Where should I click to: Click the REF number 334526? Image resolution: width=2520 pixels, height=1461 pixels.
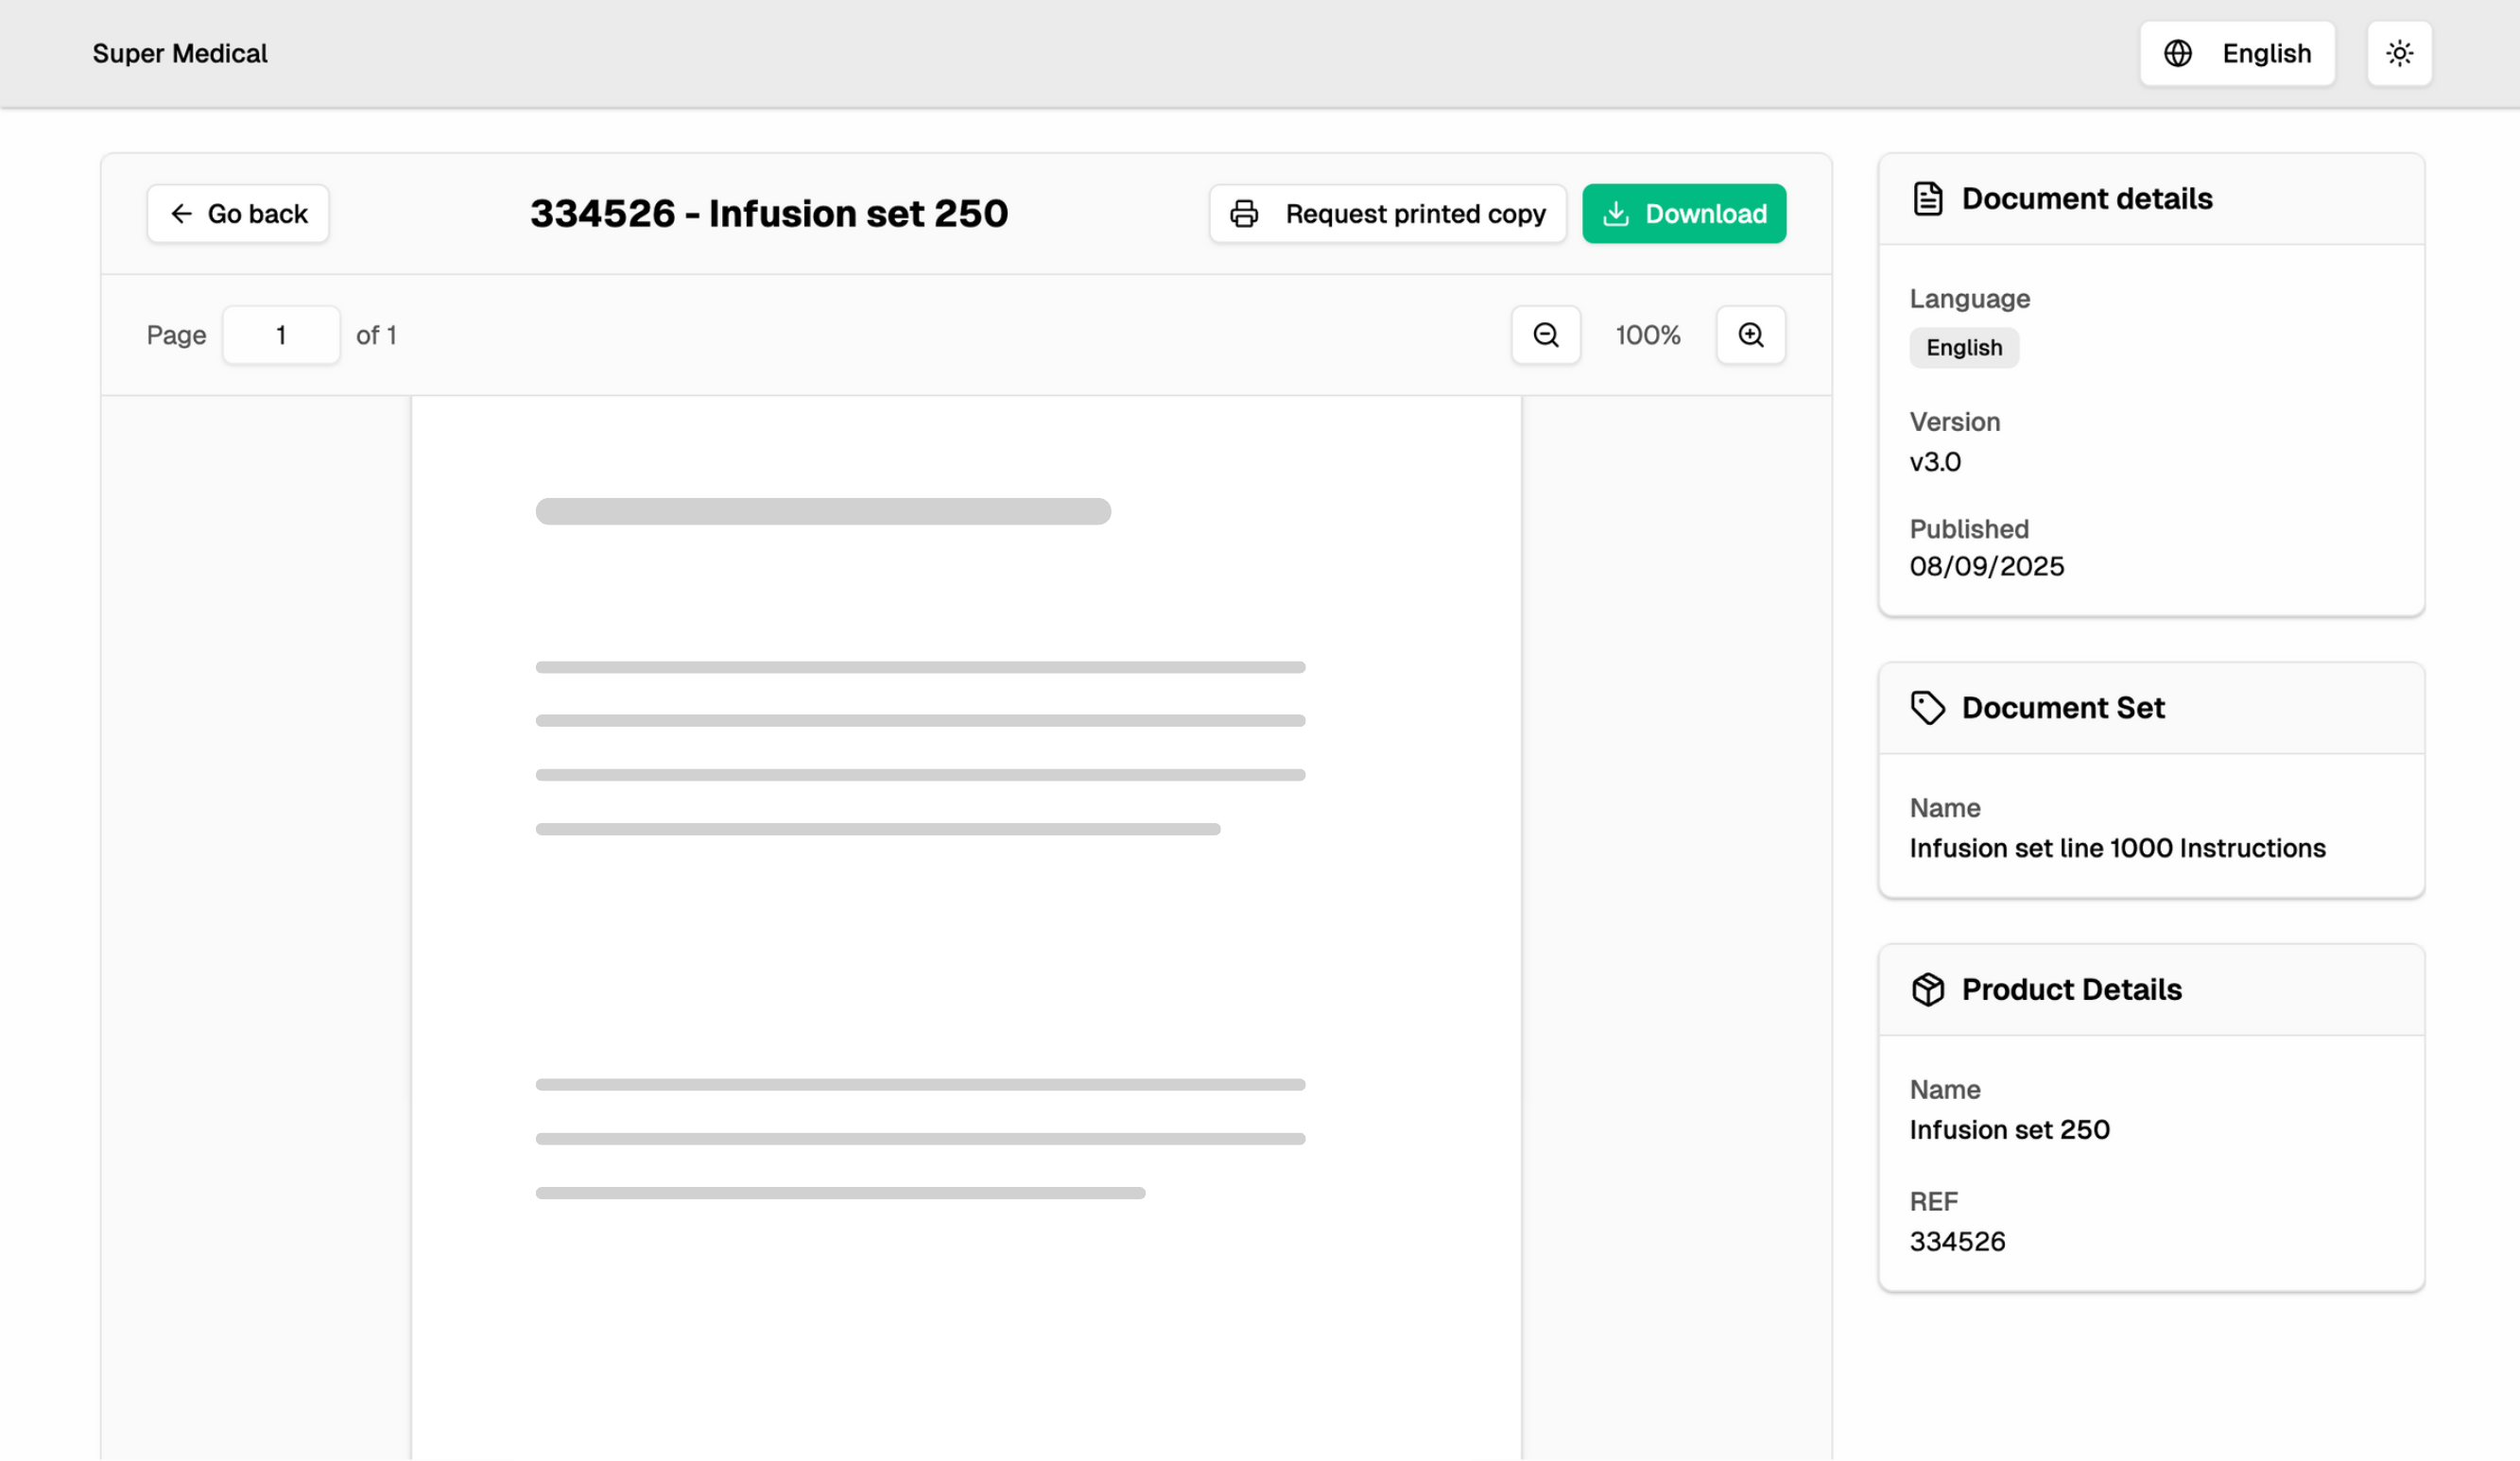(x=1956, y=1241)
